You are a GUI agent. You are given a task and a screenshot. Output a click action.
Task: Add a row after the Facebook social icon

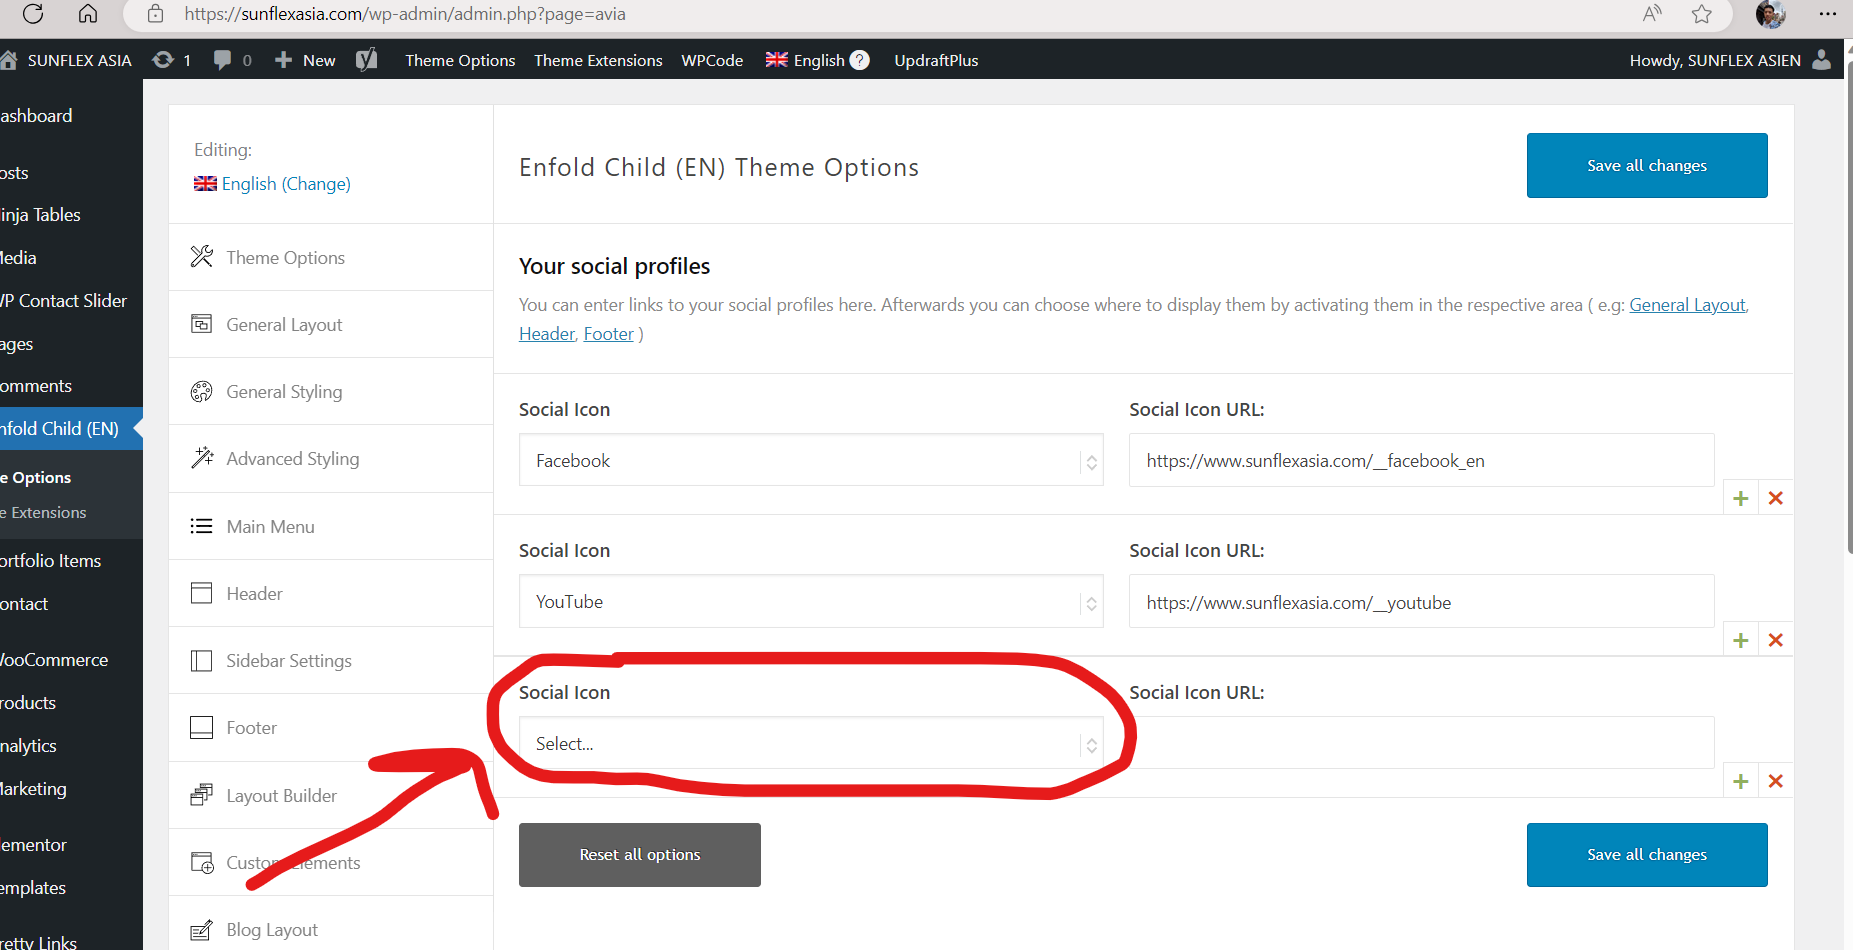(x=1741, y=498)
